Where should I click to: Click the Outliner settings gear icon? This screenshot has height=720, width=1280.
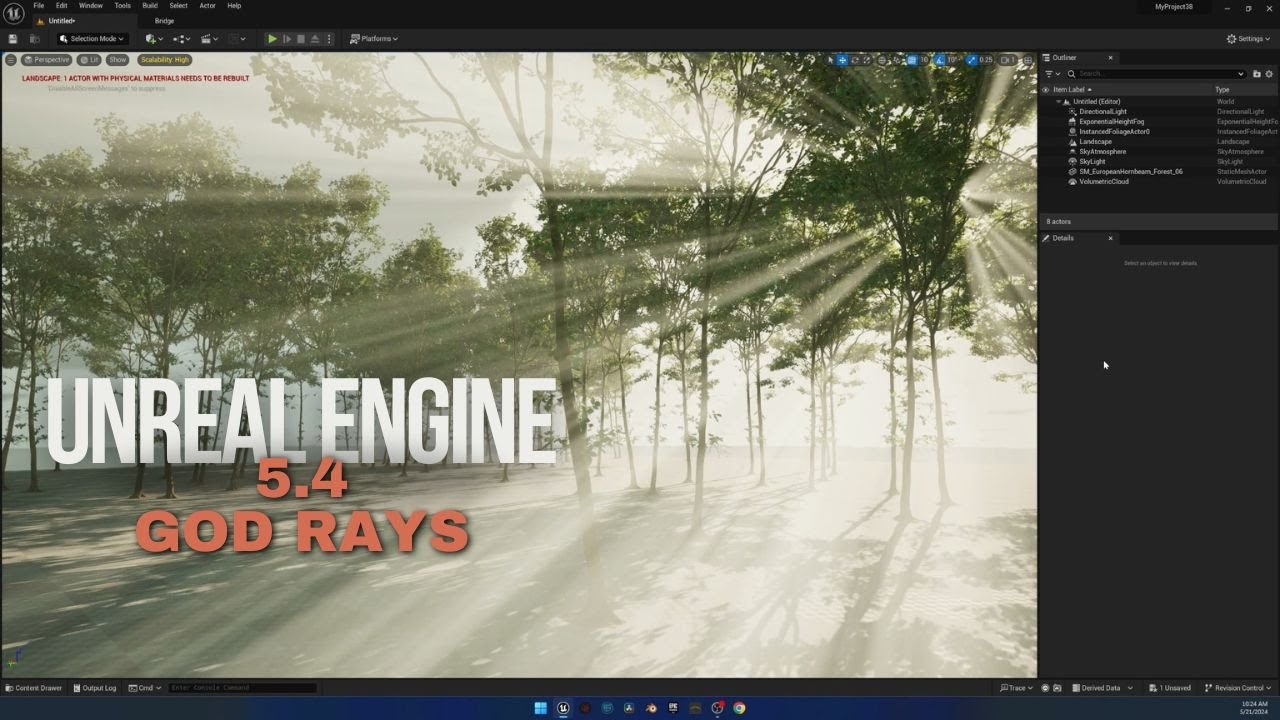click(x=1269, y=74)
